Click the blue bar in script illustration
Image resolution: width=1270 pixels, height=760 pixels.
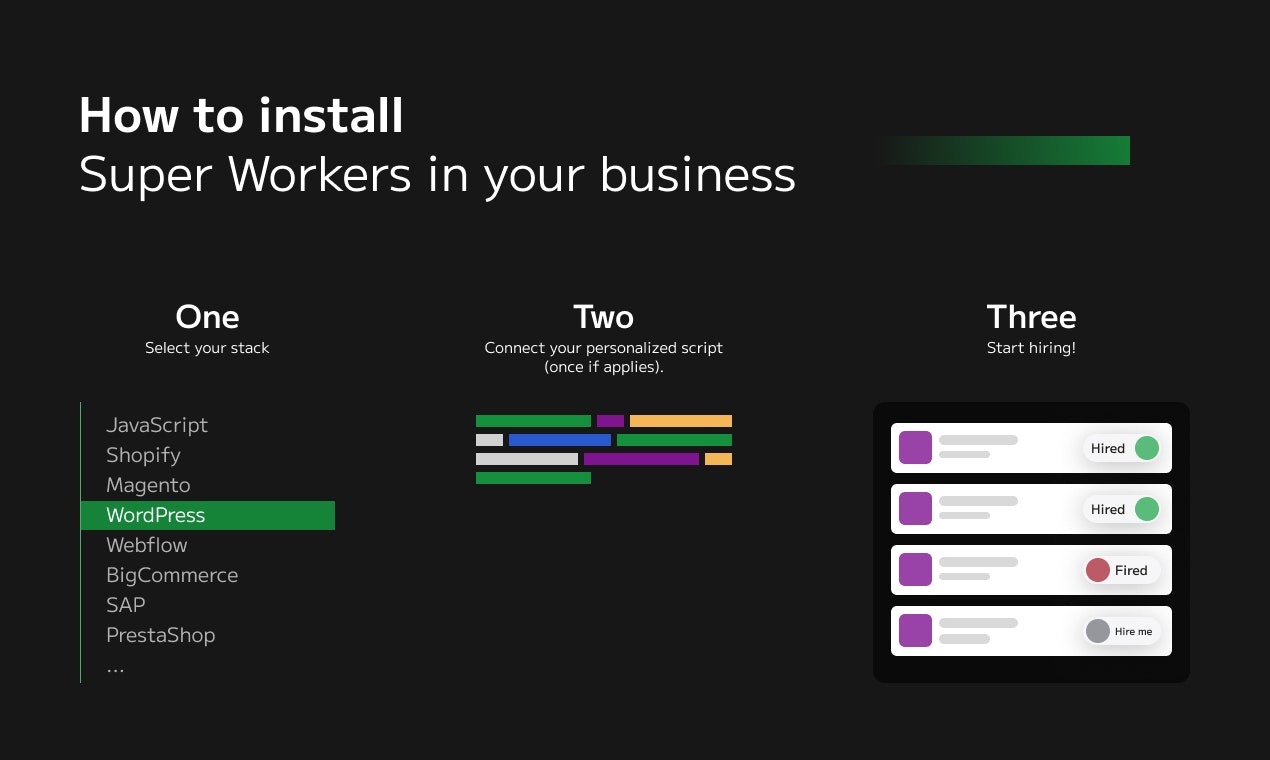(560, 440)
